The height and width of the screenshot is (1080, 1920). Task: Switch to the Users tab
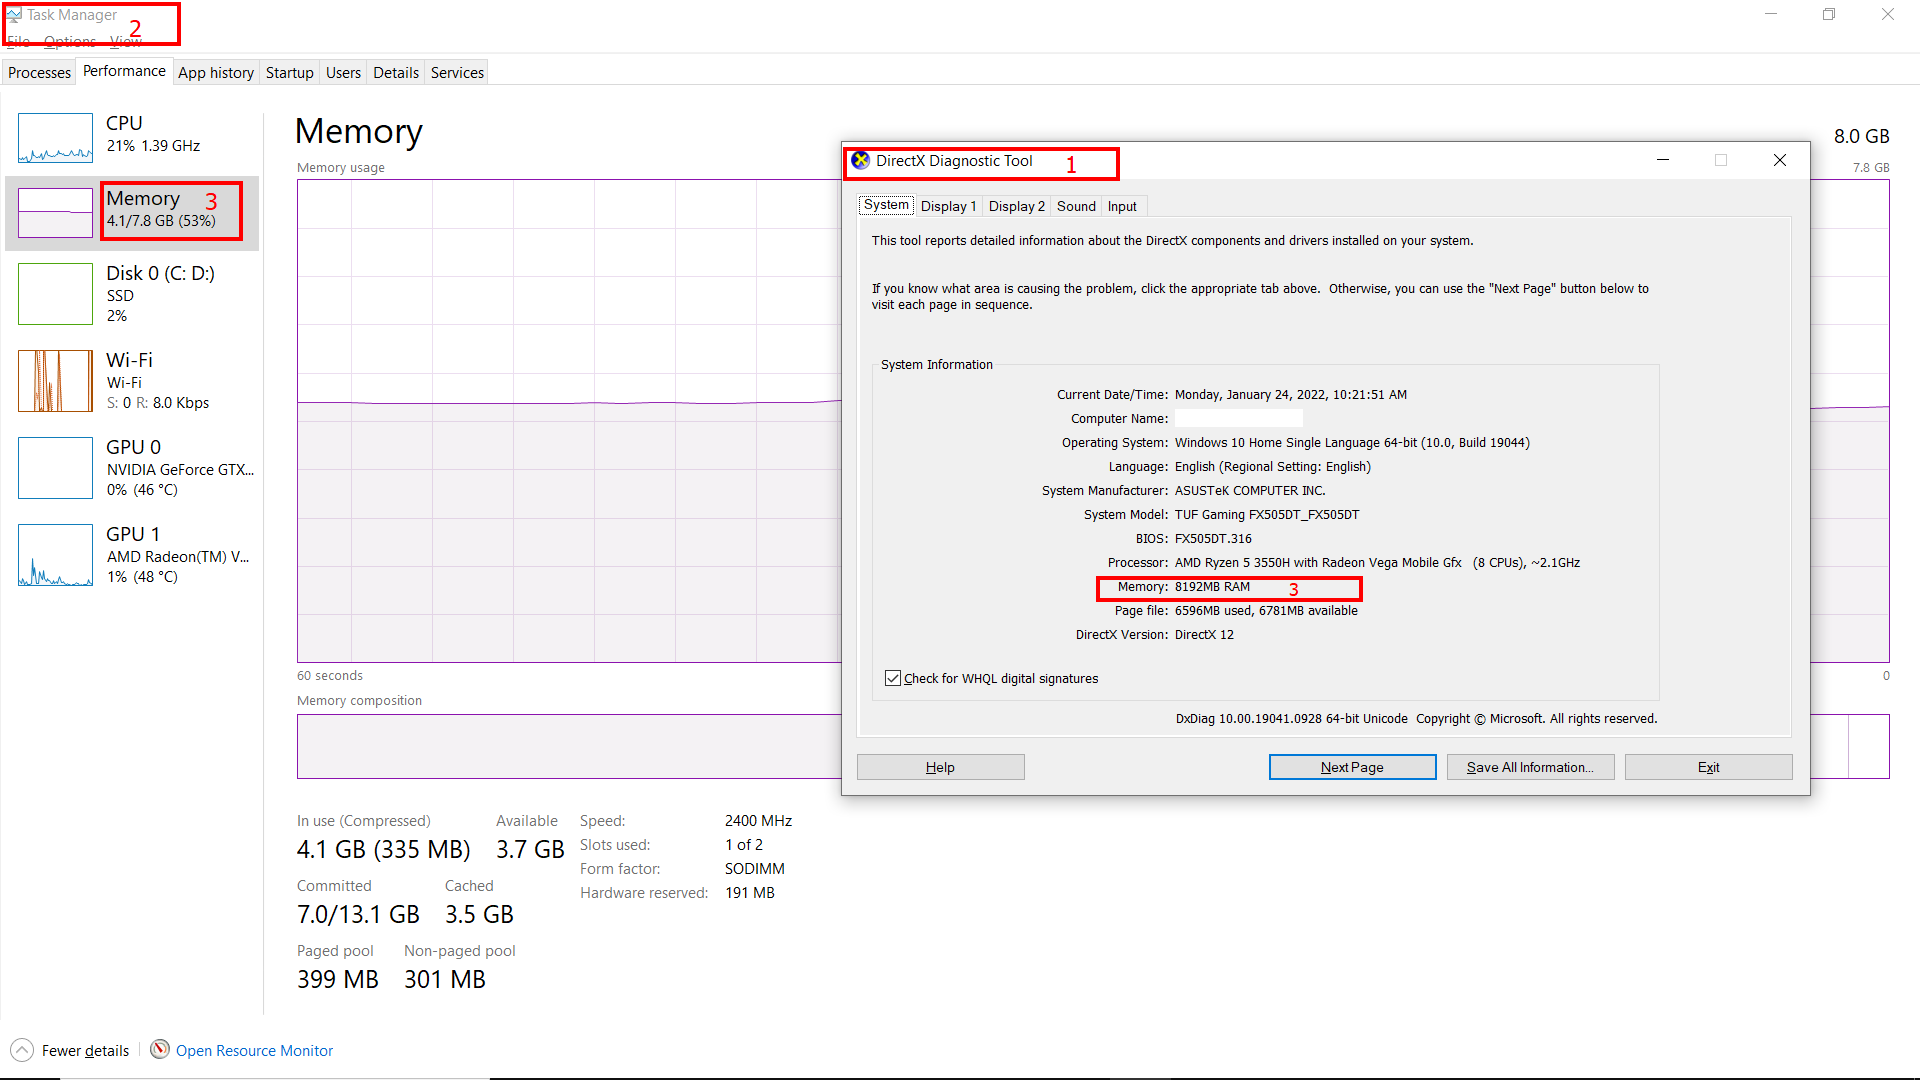343,72
